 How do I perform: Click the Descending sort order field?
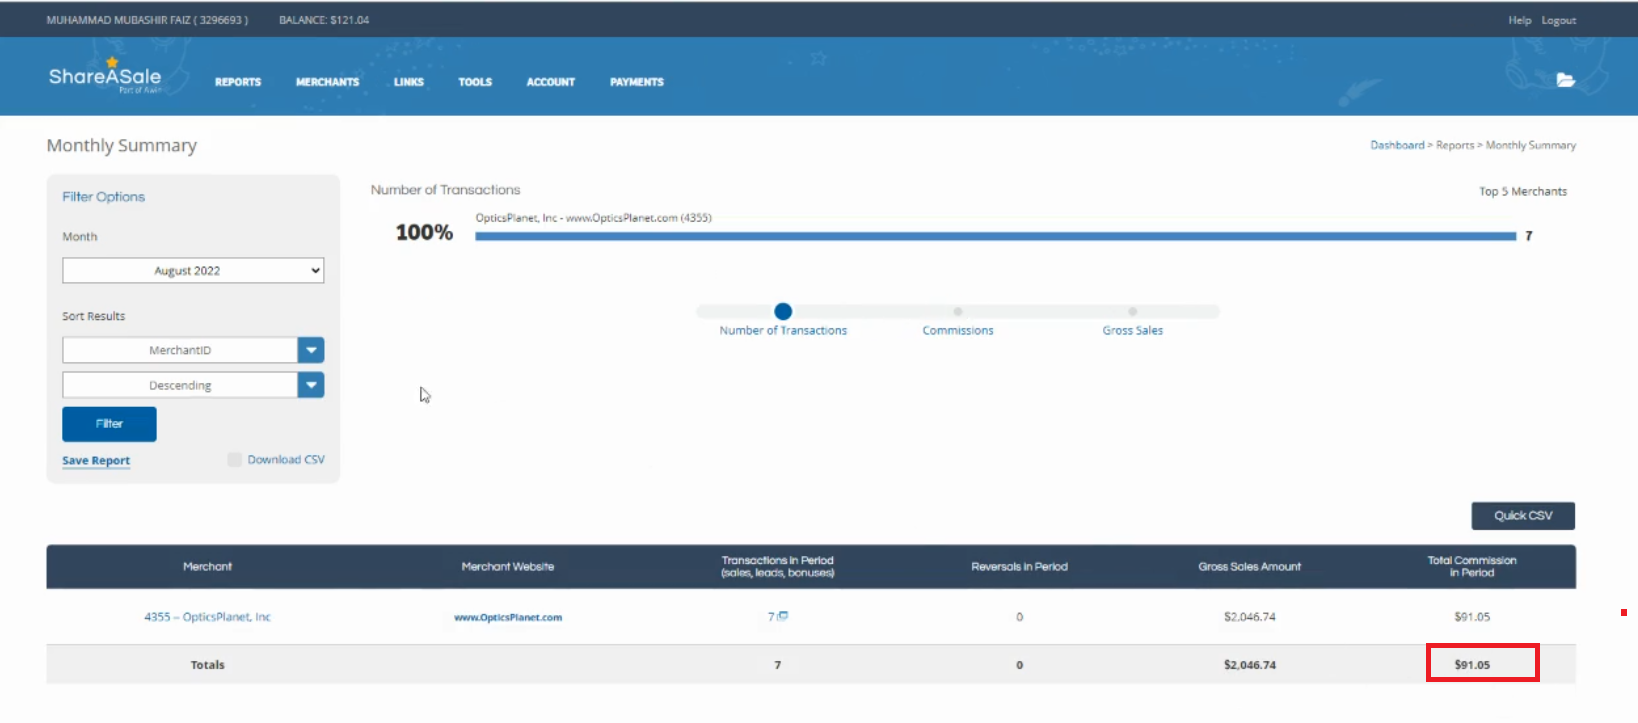tap(180, 385)
